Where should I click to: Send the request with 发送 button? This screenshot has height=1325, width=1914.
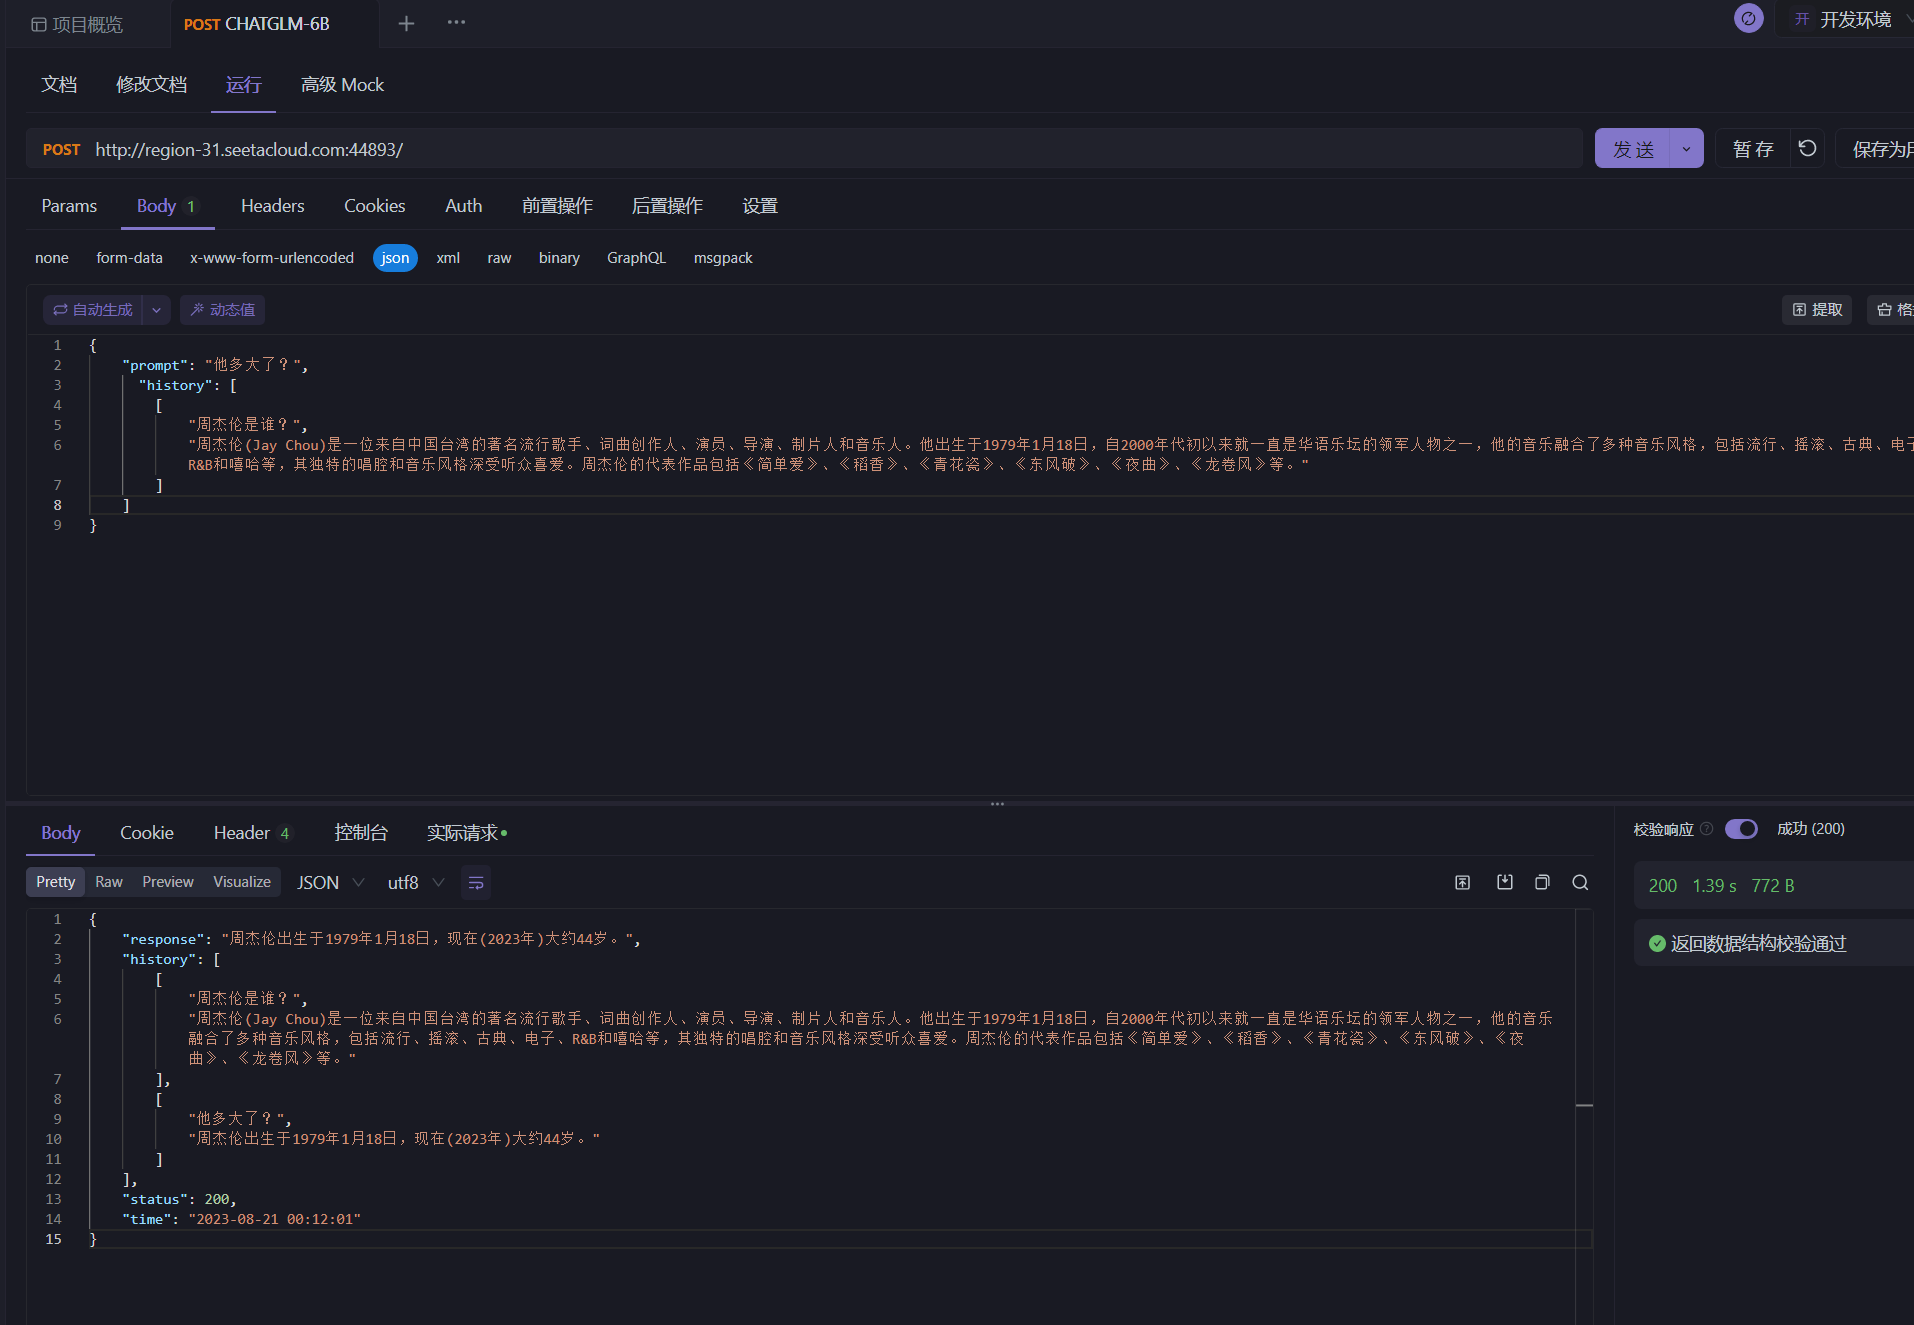click(1633, 149)
